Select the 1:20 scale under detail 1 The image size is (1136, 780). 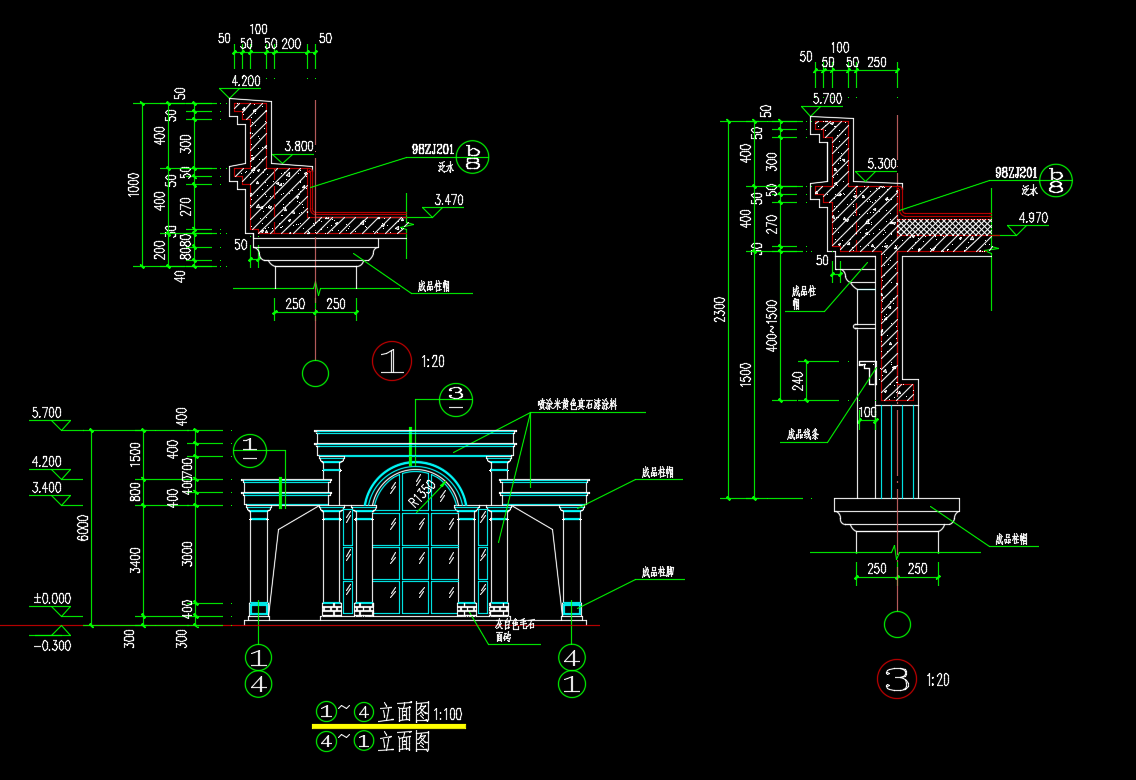433,361
